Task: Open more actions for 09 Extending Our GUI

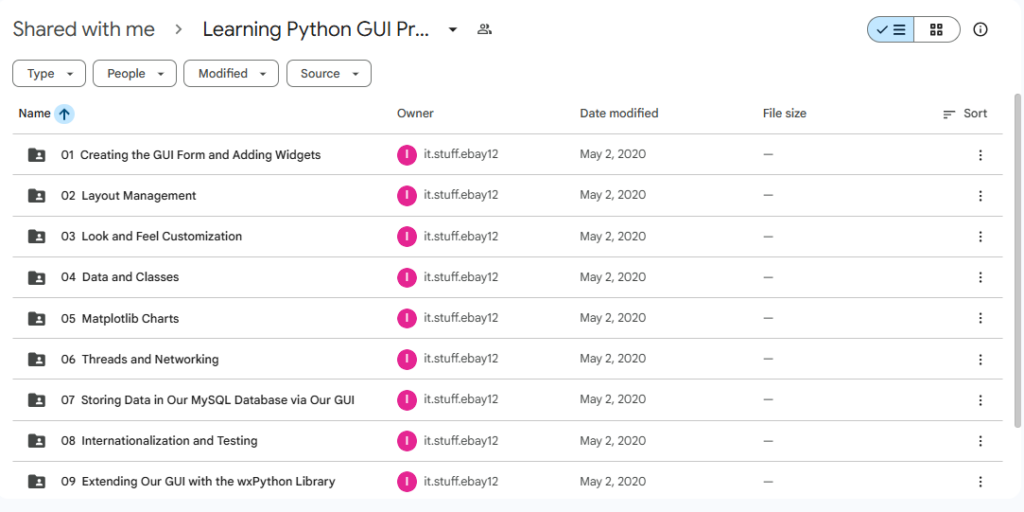Action: [x=980, y=481]
